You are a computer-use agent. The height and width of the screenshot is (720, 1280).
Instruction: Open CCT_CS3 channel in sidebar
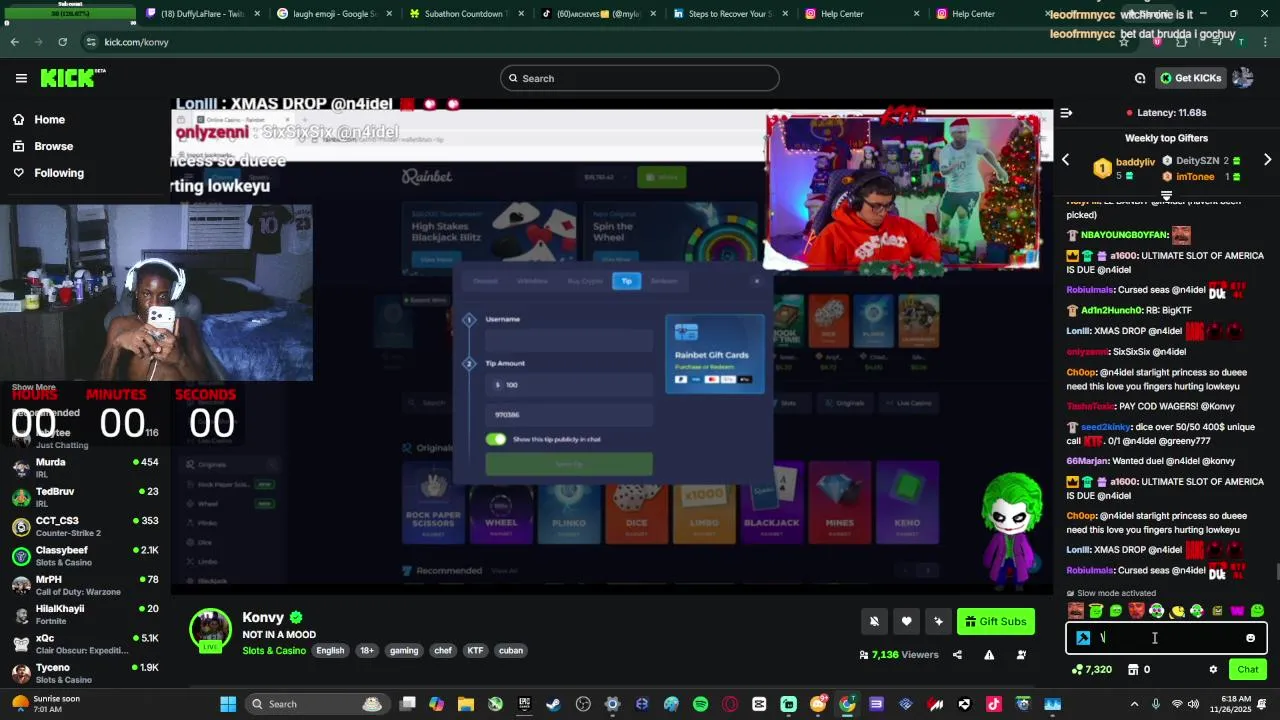click(85, 526)
